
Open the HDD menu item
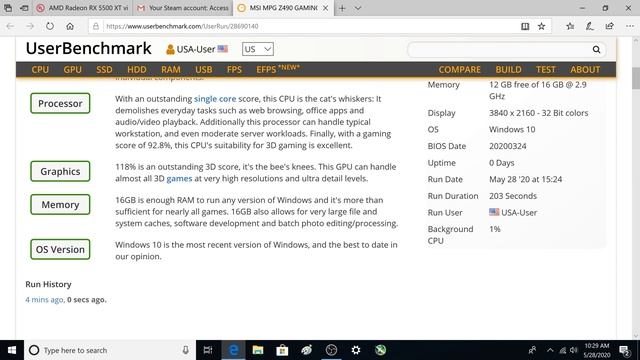[137, 69]
